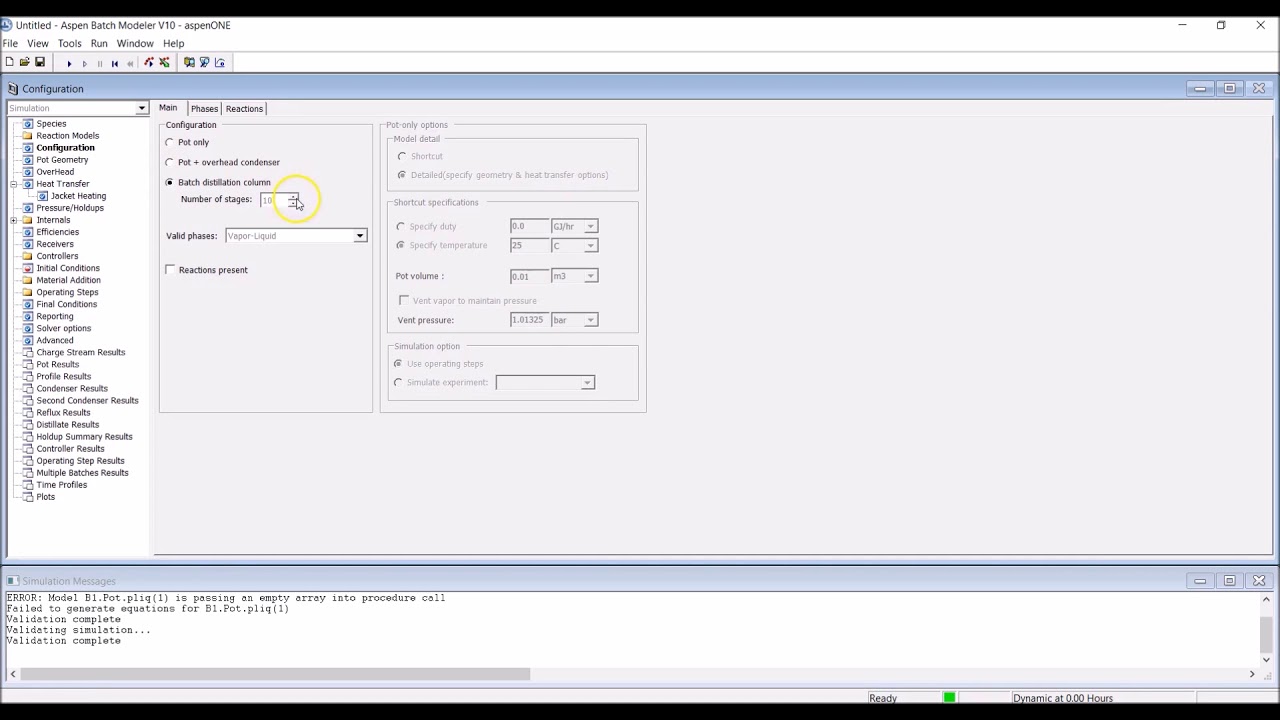Open the Simulate experiment dropdown
The width and height of the screenshot is (1280, 720).
tap(587, 383)
